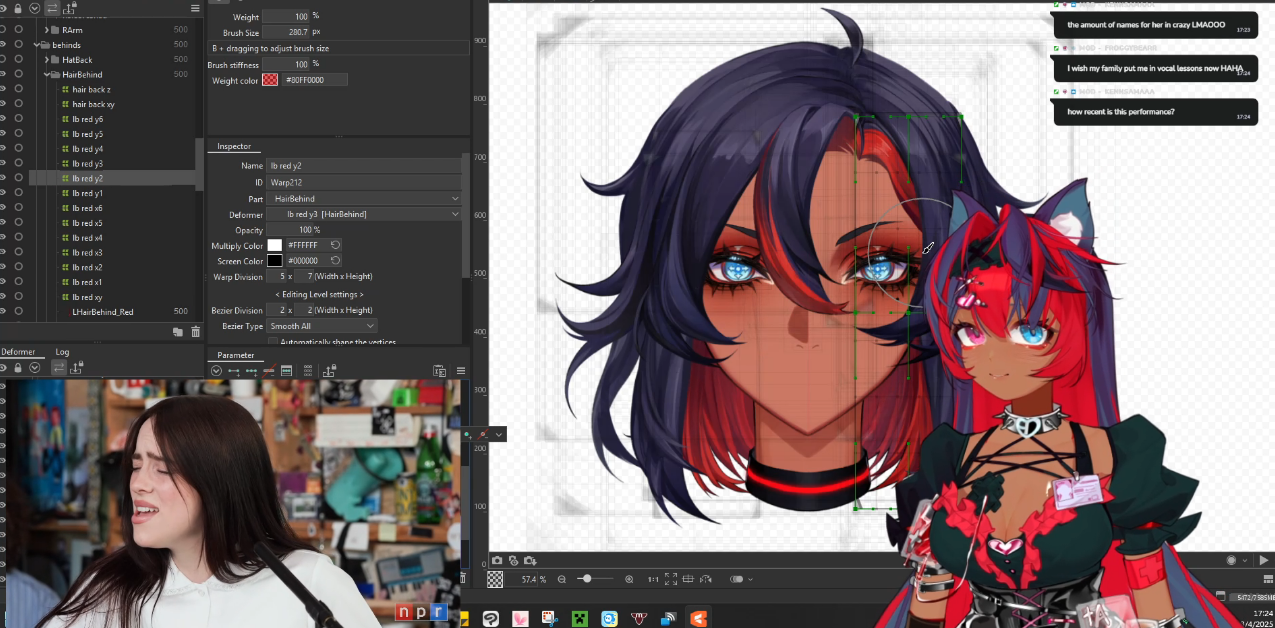The height and width of the screenshot is (628, 1275).
Task: Collapse the behinds folder
Action: click(36, 45)
